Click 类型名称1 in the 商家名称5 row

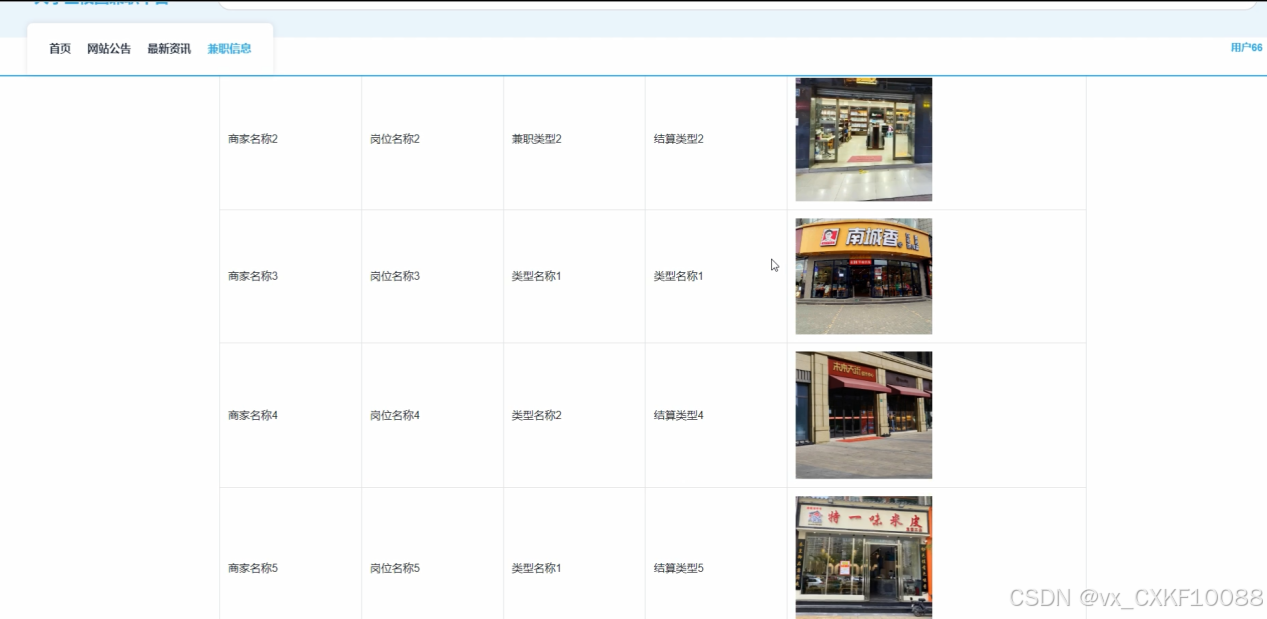pyautogui.click(x=537, y=568)
